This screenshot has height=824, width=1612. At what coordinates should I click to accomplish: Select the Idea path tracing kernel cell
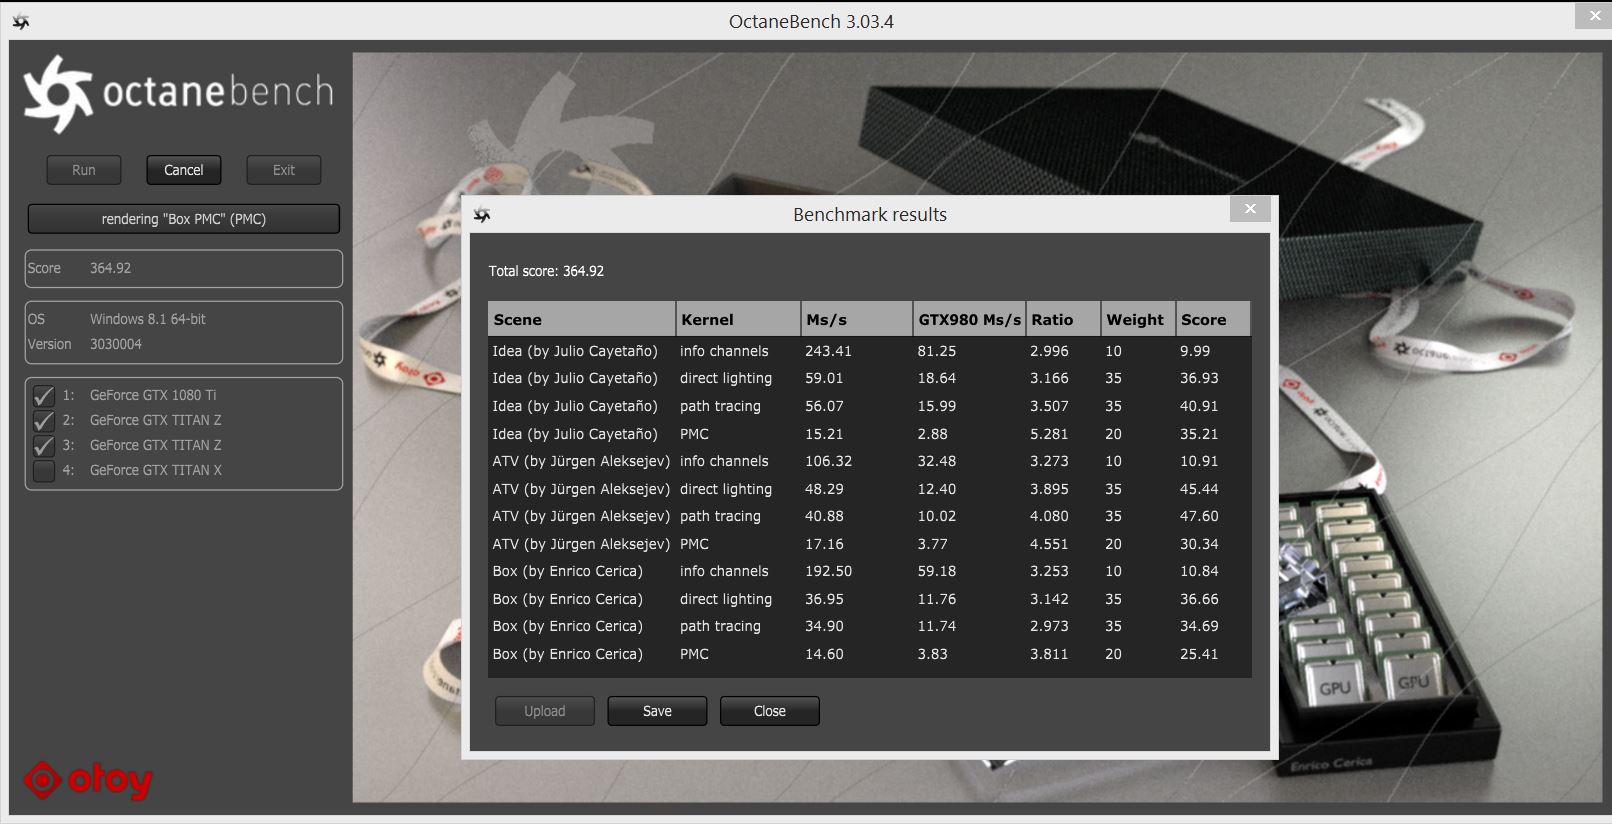tap(720, 406)
